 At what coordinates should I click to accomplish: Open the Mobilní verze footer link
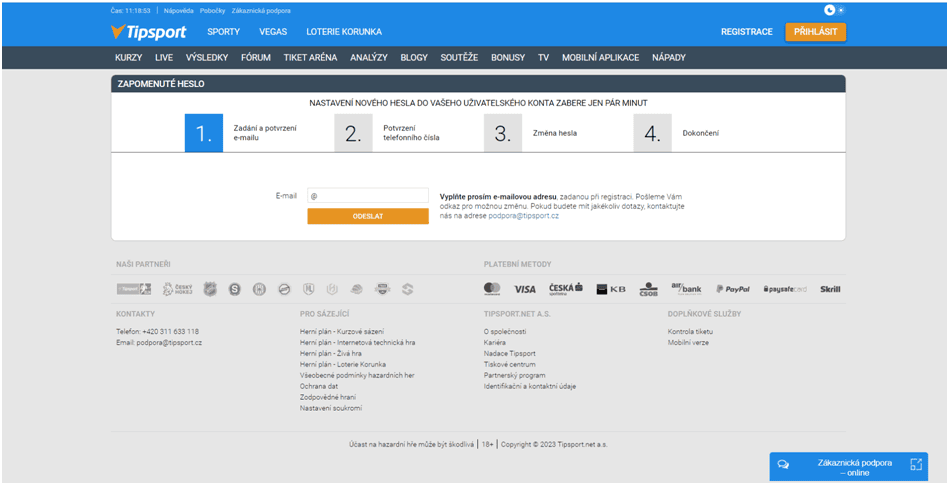[x=688, y=343]
